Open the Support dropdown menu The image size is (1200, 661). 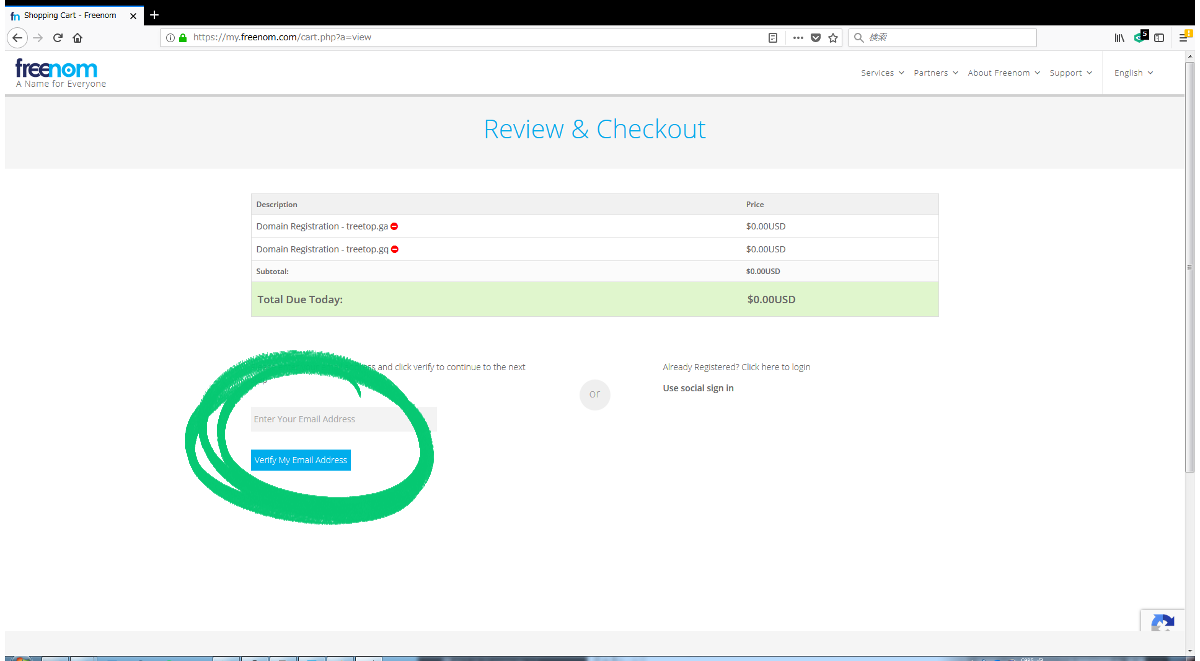pos(1071,73)
